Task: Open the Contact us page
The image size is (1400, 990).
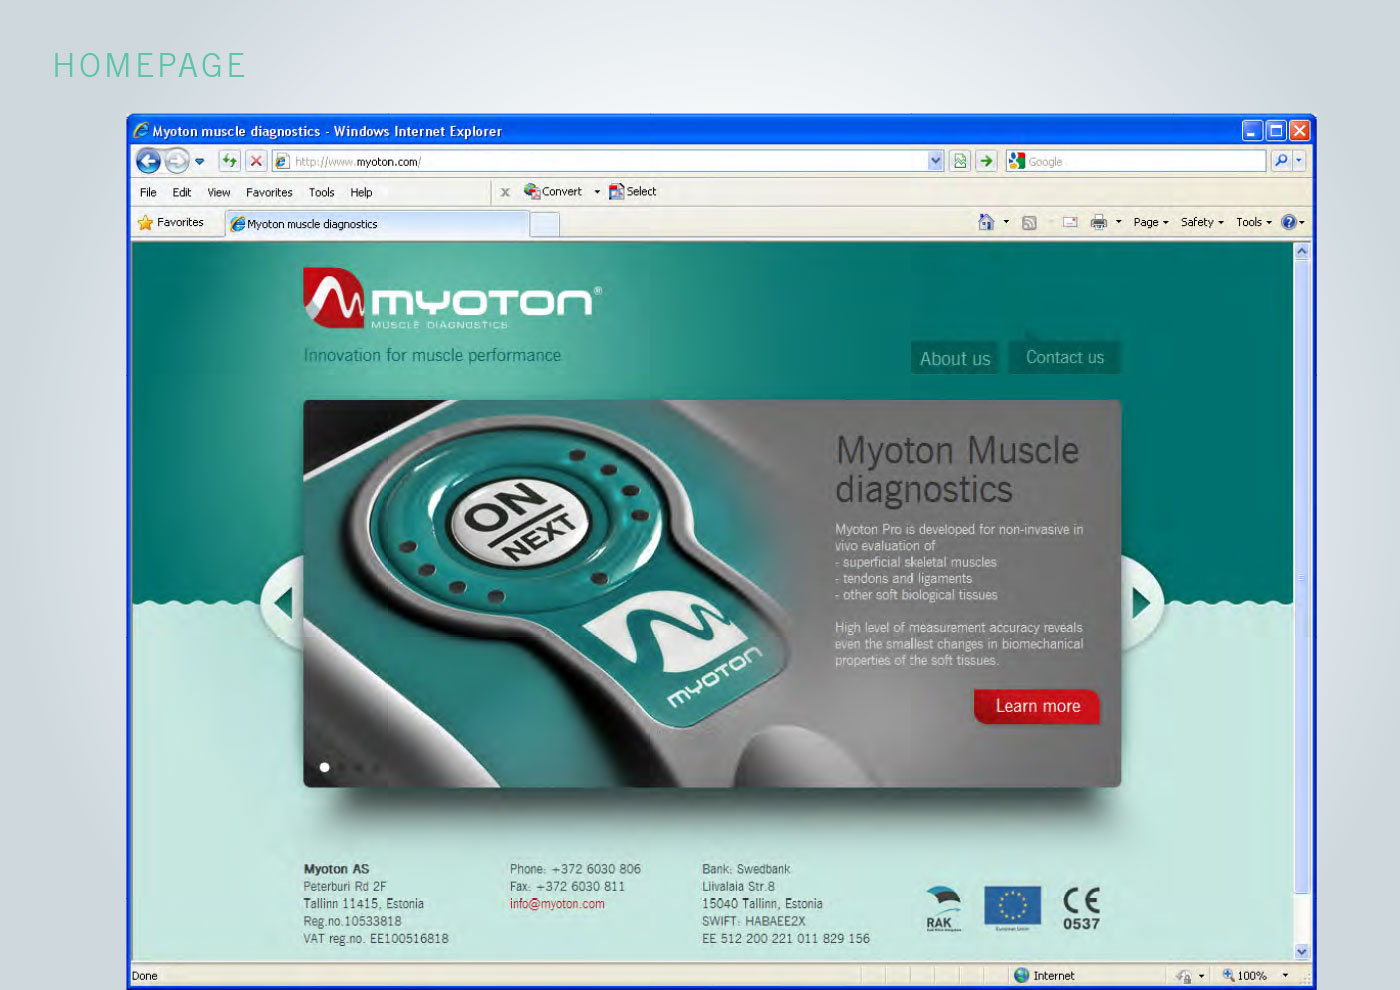Action: pos(1065,357)
